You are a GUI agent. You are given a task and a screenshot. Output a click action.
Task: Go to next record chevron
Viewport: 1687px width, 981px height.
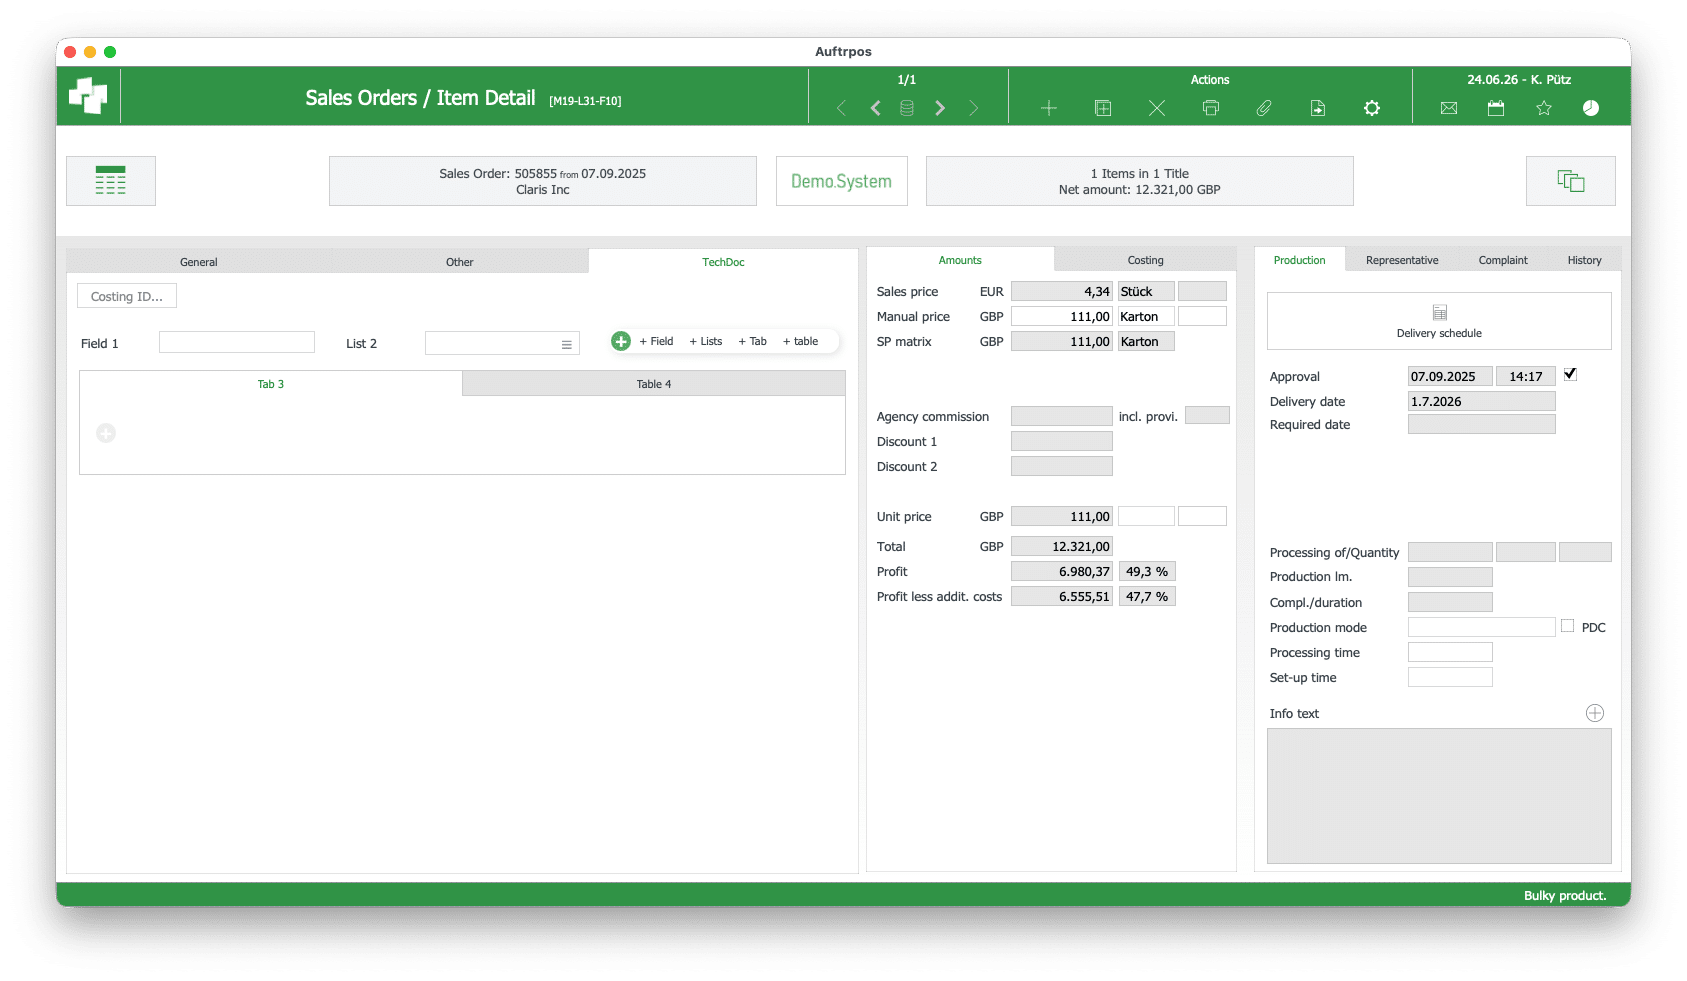point(940,108)
